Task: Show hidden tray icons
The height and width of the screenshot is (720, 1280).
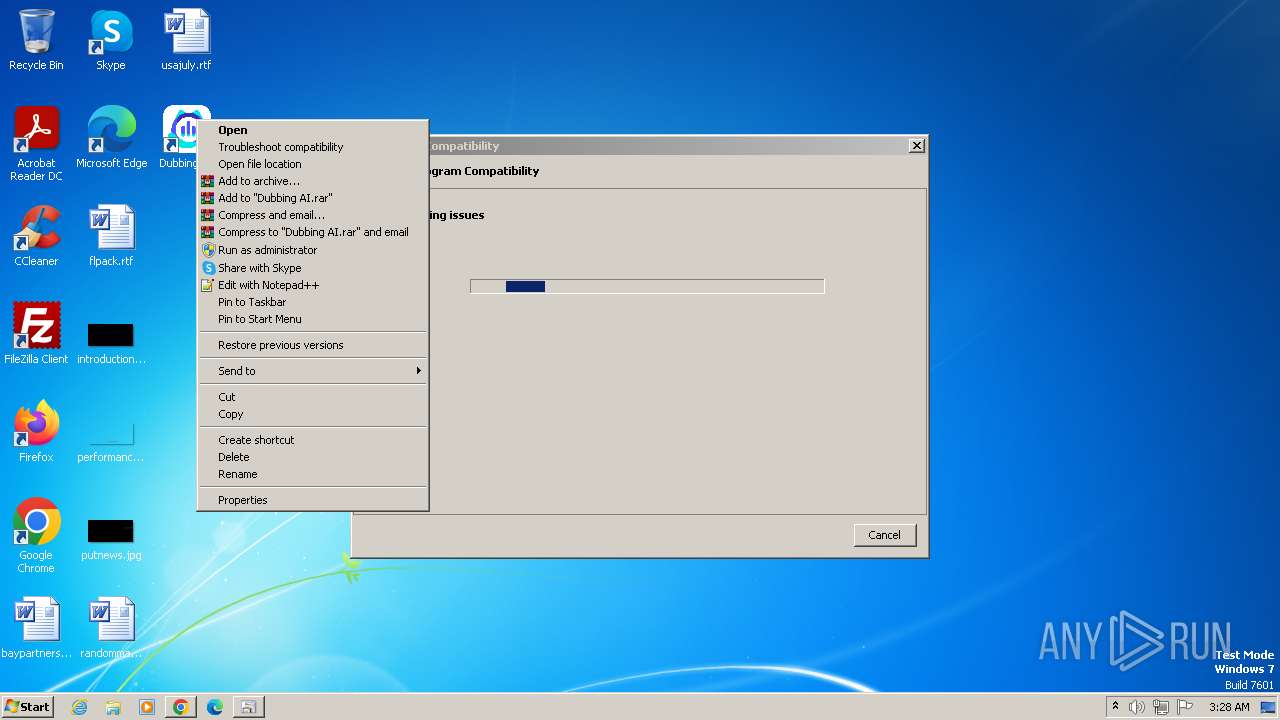Action: click(x=1115, y=707)
